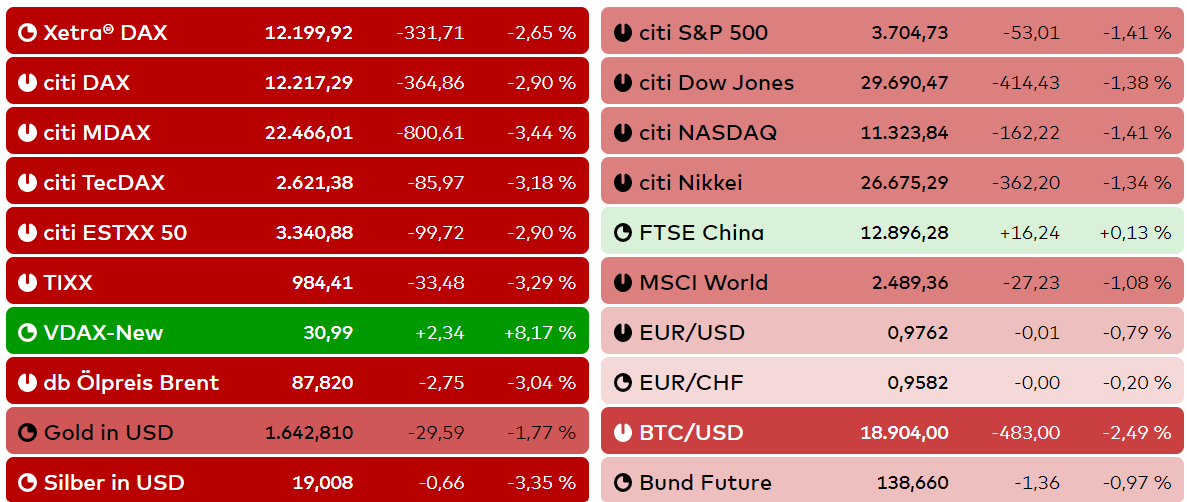Click the clock icon beside Xetra DAX
This screenshot has height=502, width=1187.
point(27,33)
